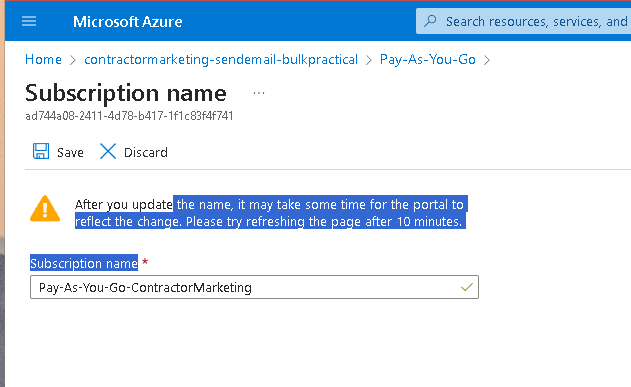The image size is (631, 387).
Task: Click the orange warning triangle icon
Action: click(x=45, y=208)
